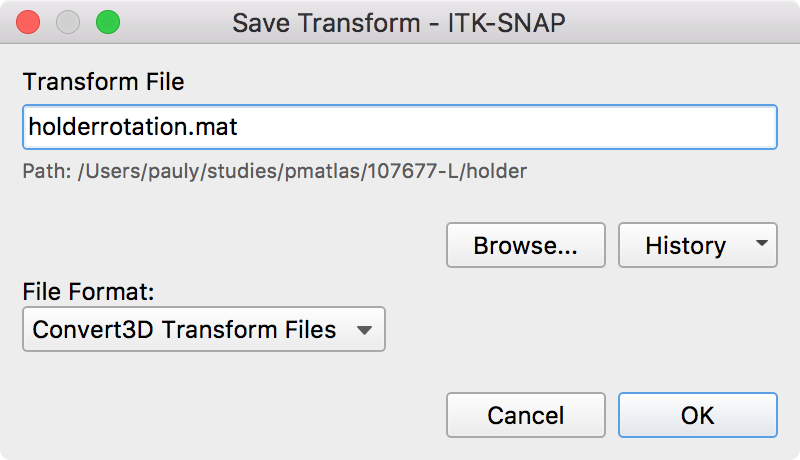
Task: Click the Transform File label
Action: coord(104,82)
